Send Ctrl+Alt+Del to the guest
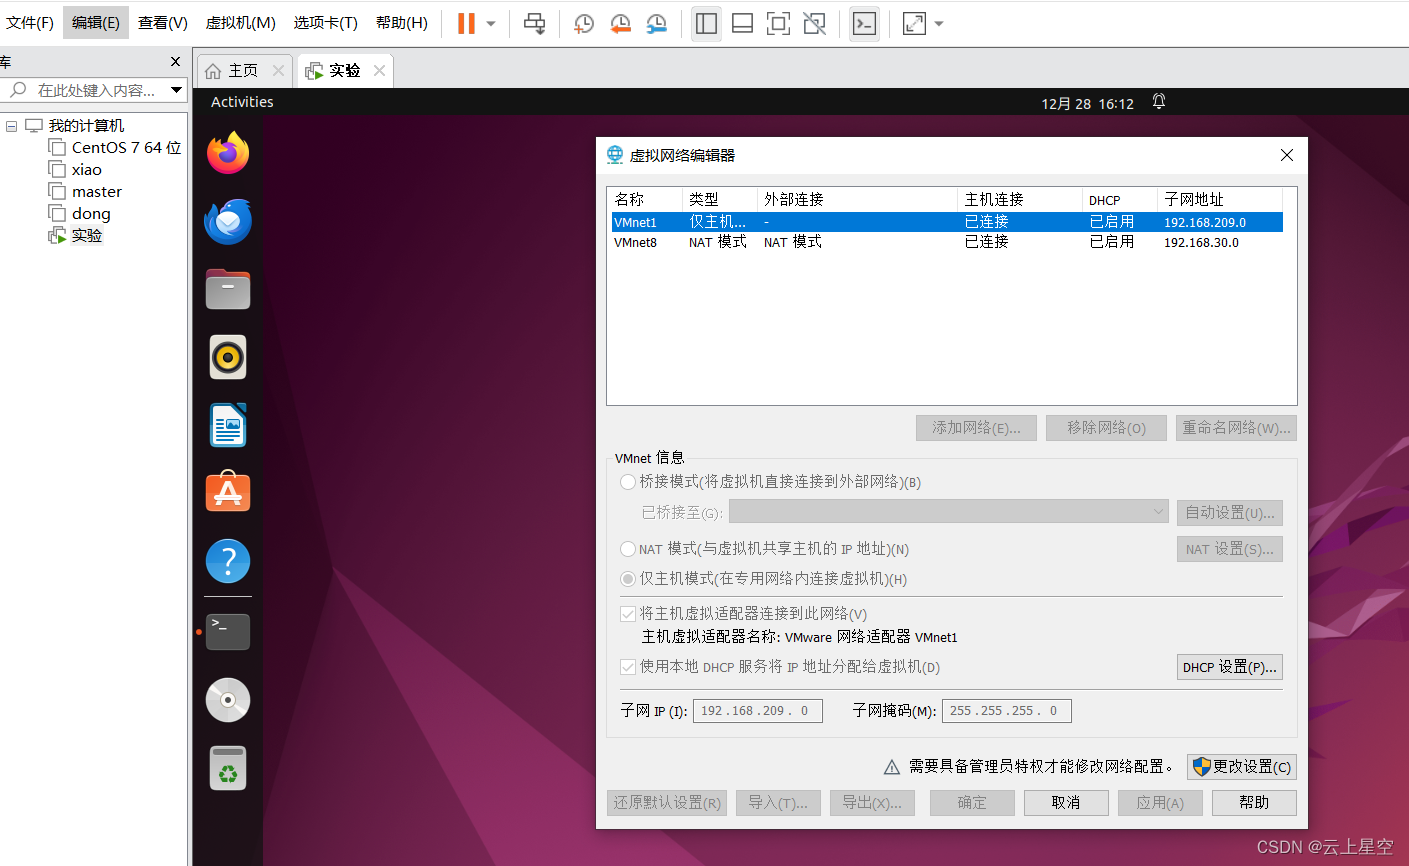Screen dimensions: 1409x866 click(534, 23)
